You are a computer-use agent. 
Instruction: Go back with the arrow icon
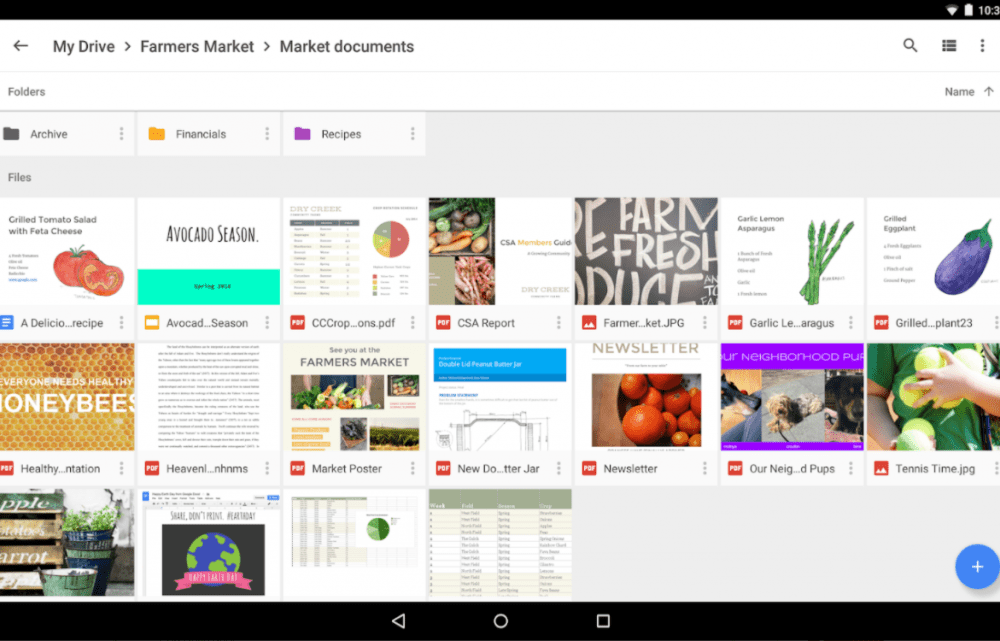[20, 45]
